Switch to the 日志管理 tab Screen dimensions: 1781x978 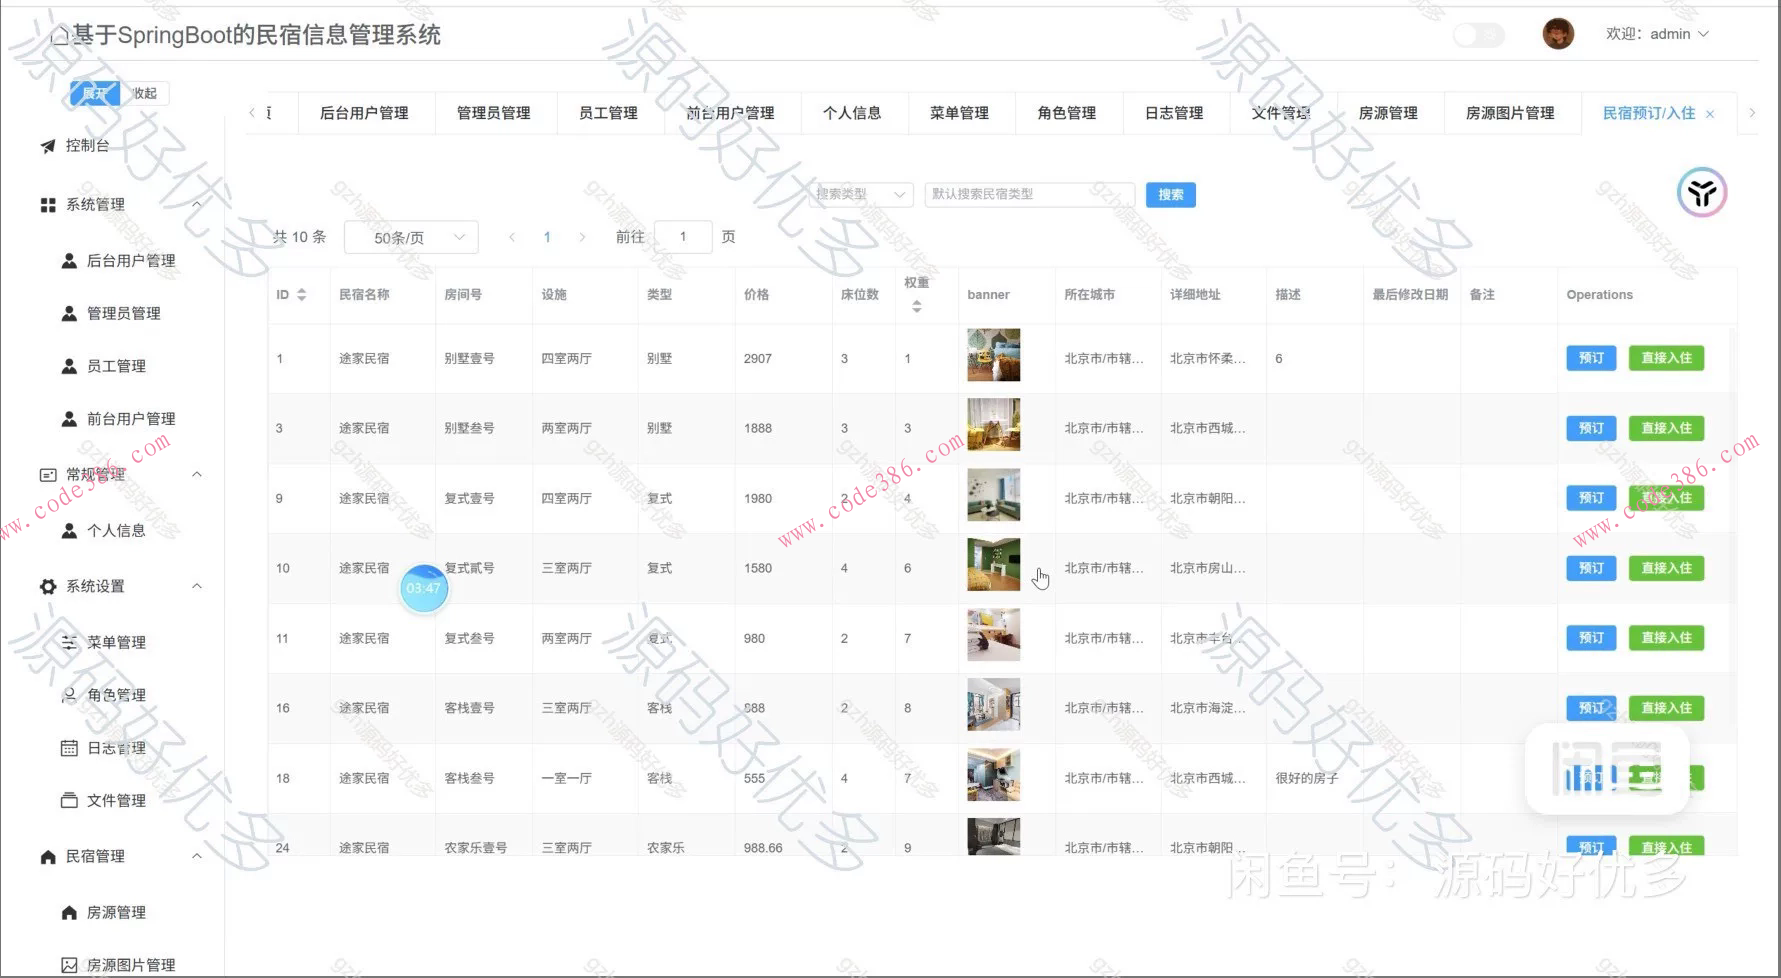1174,113
